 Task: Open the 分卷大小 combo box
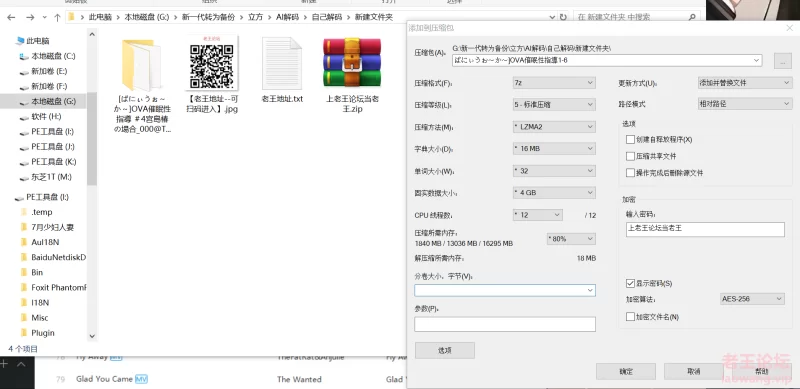[505, 290]
